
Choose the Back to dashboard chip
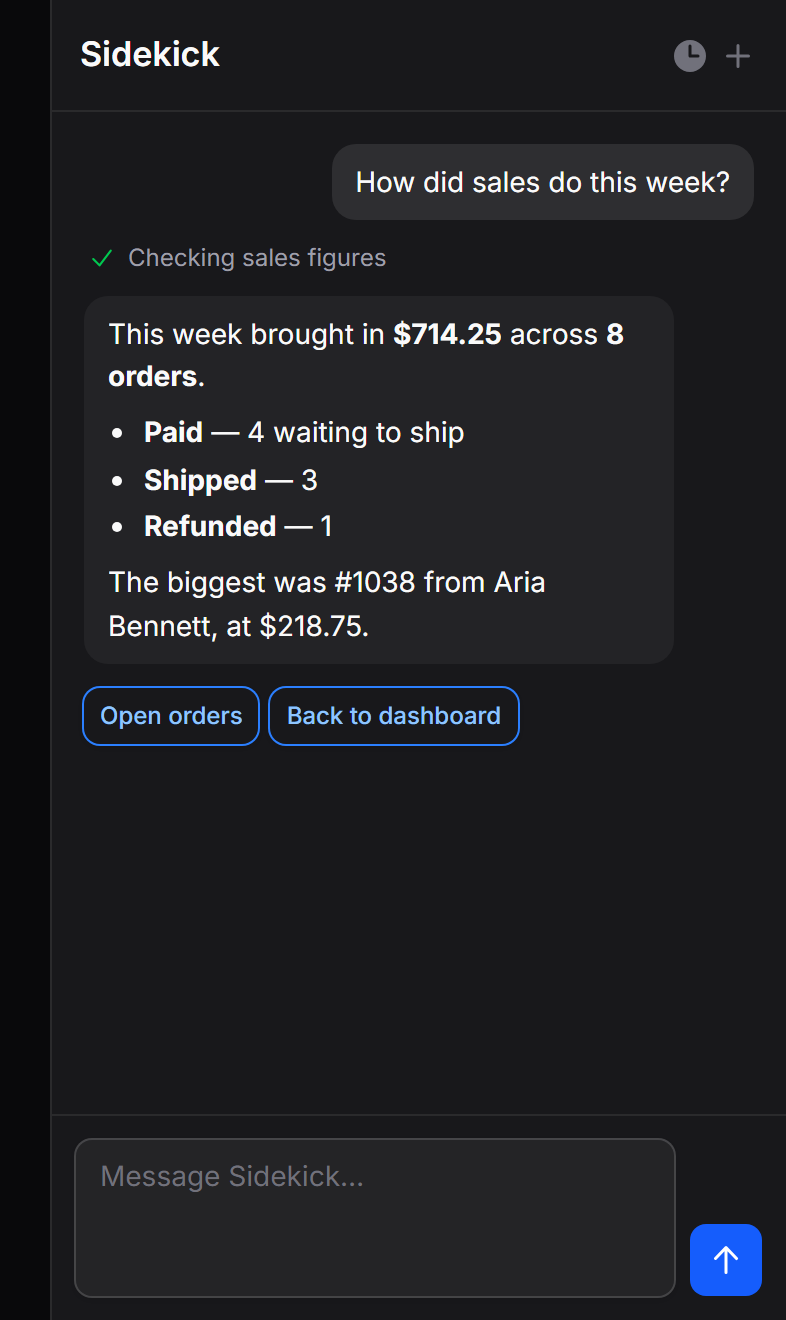(394, 716)
